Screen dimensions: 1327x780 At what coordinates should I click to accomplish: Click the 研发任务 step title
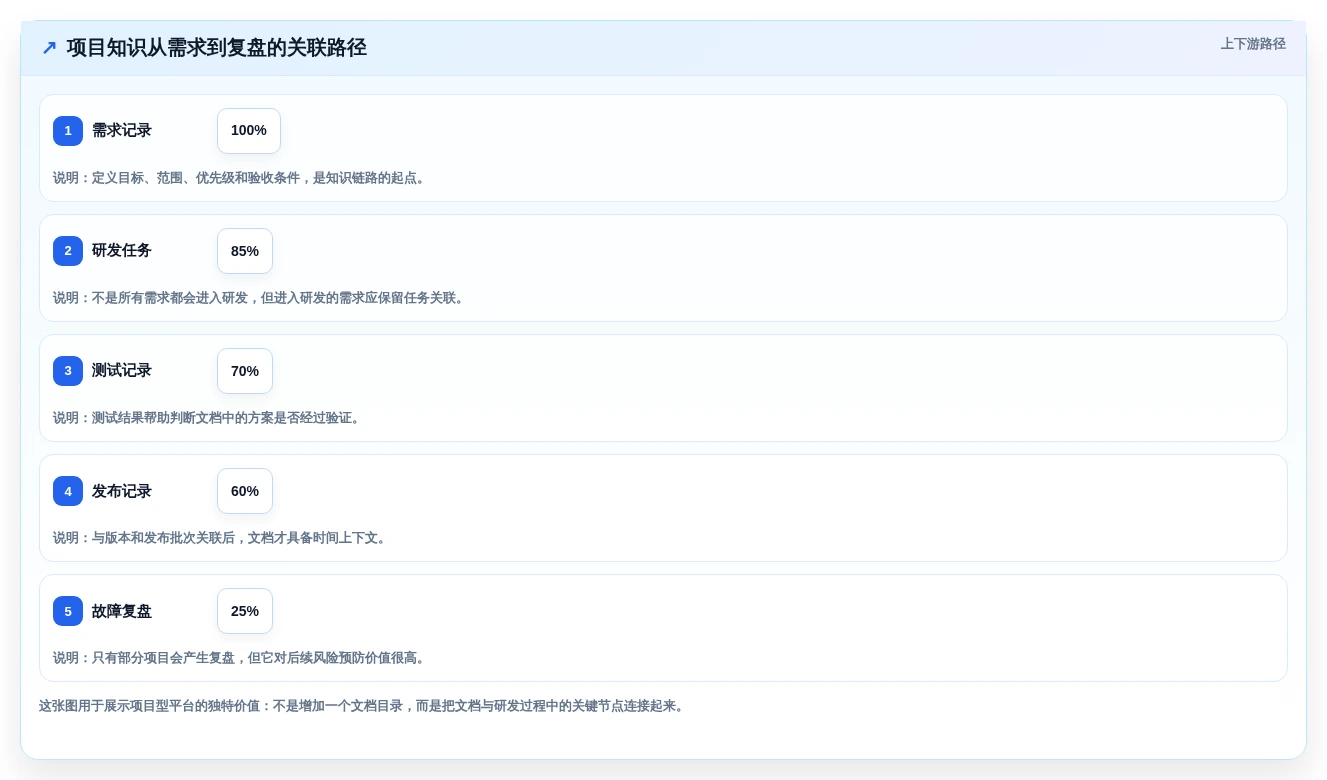click(122, 251)
